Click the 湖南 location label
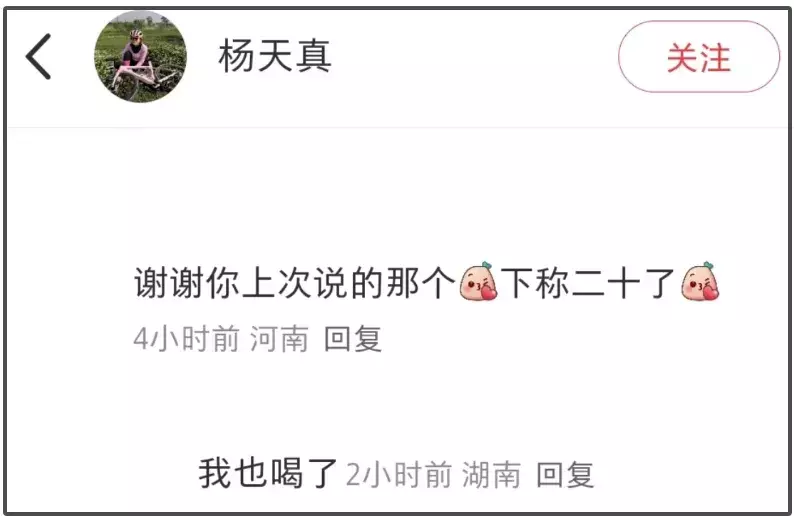 tap(491, 474)
